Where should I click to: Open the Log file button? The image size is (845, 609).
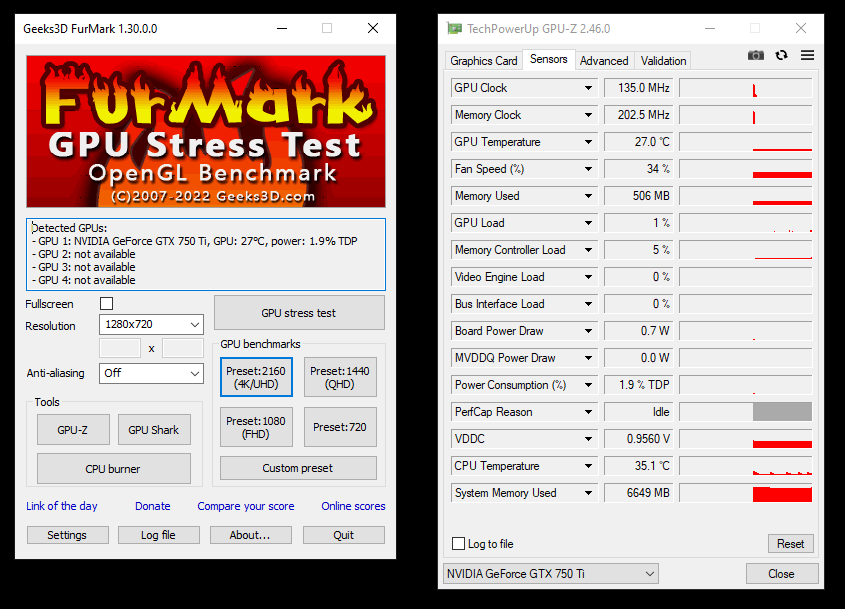[x=158, y=535]
